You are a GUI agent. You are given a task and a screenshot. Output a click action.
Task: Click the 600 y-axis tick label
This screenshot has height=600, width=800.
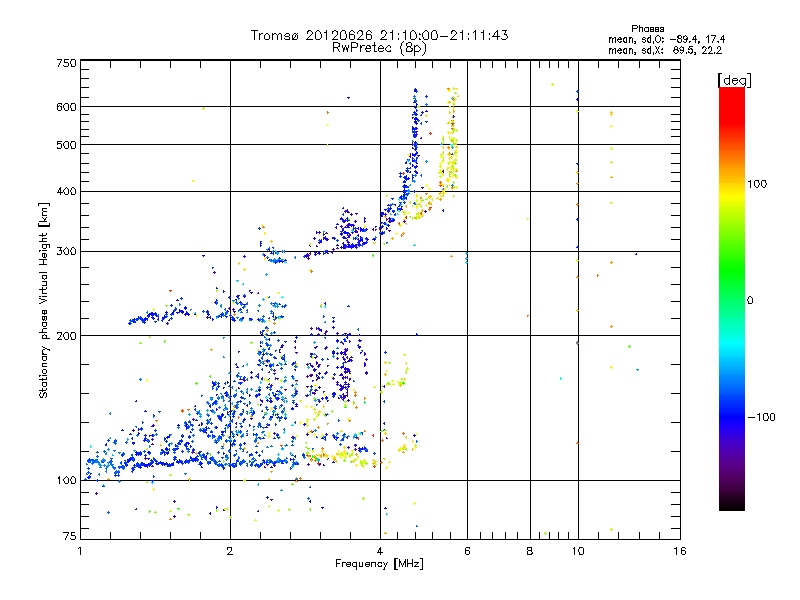pyautogui.click(x=66, y=107)
